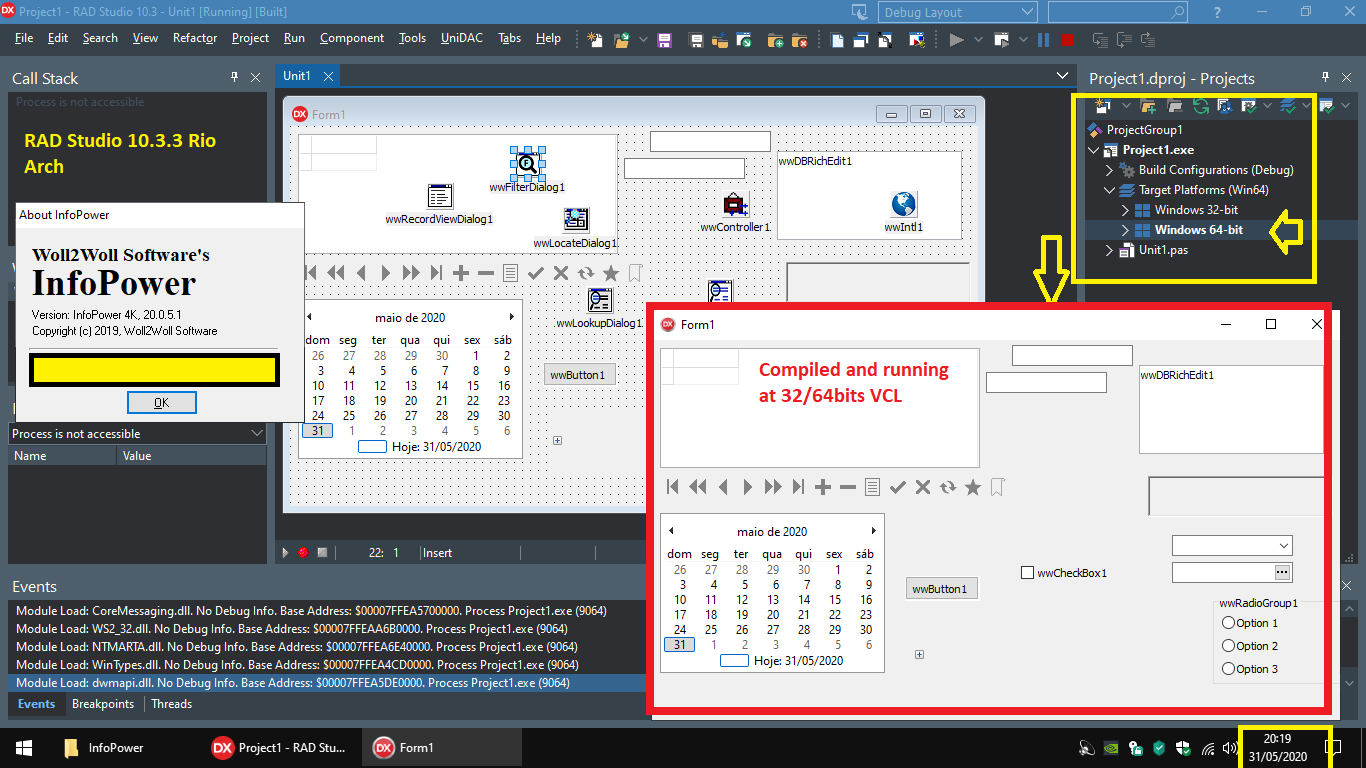Select the wwLookupDialog1 component icon
This screenshot has width=1366, height=768.
coord(600,301)
